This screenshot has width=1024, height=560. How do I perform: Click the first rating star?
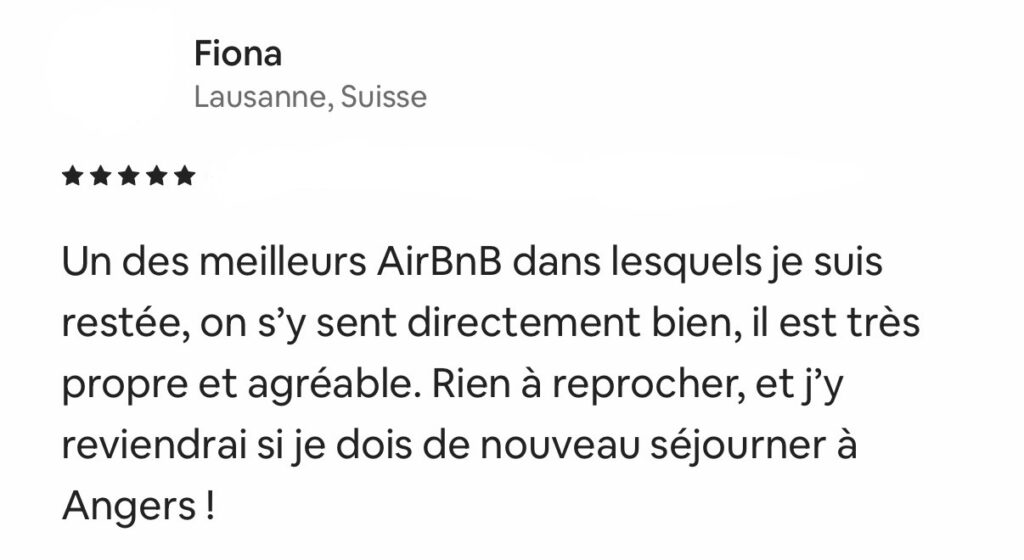(72, 177)
